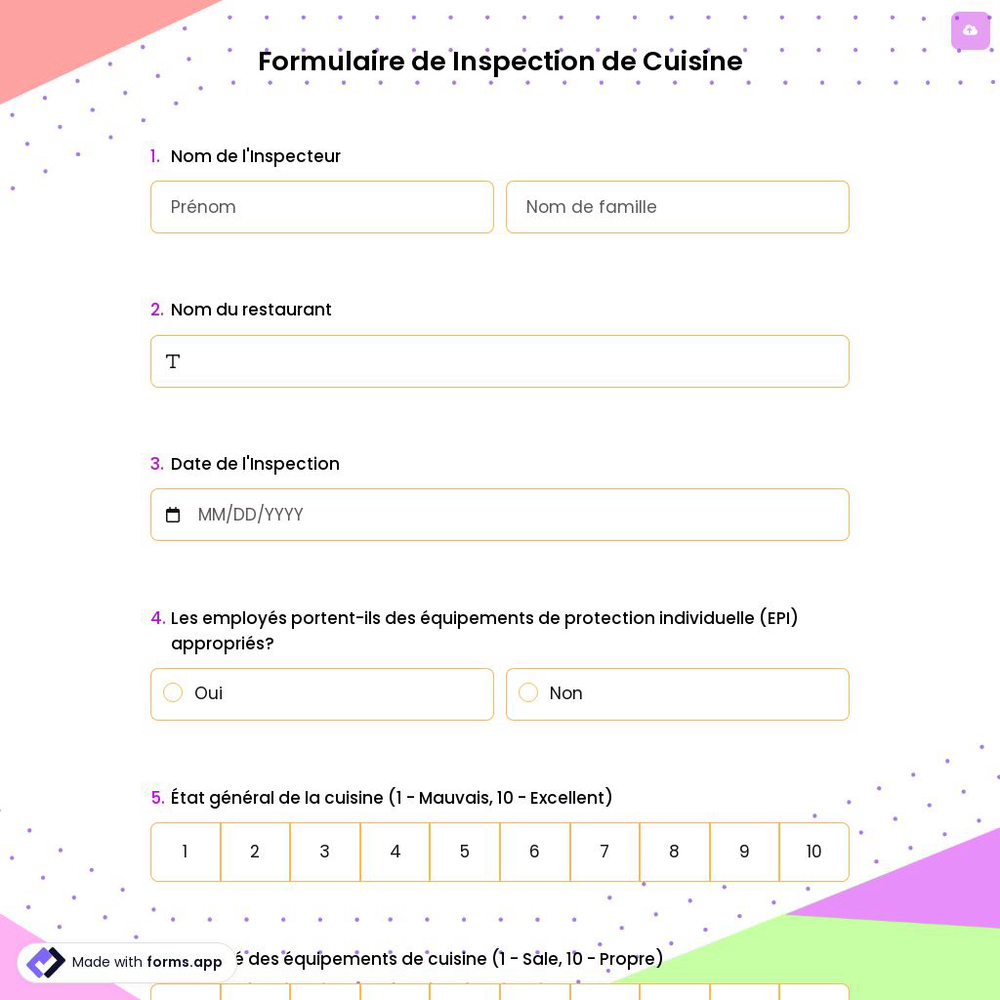This screenshot has height=1000, width=1000.
Task: Select rating 1 on the kitchen condition scale
Action: [x=185, y=852]
